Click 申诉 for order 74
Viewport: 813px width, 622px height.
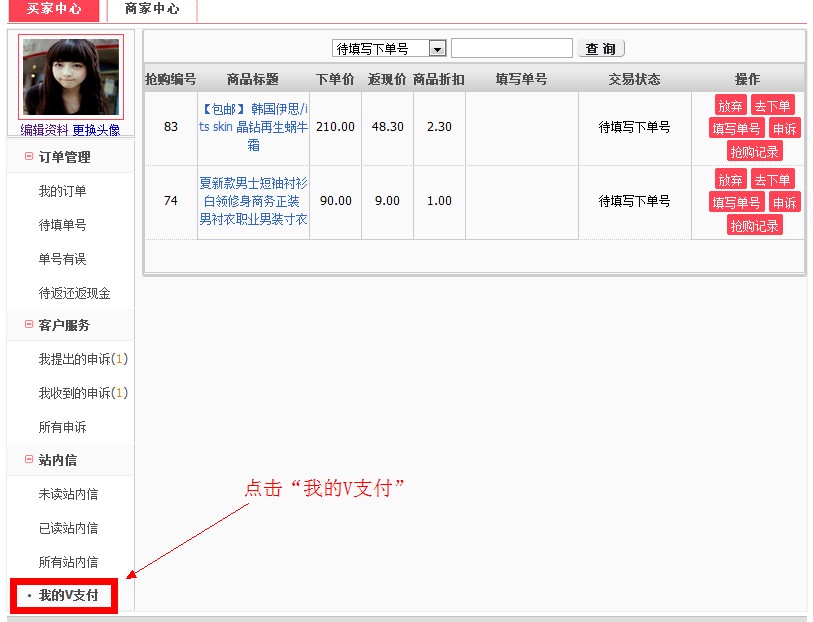point(784,203)
